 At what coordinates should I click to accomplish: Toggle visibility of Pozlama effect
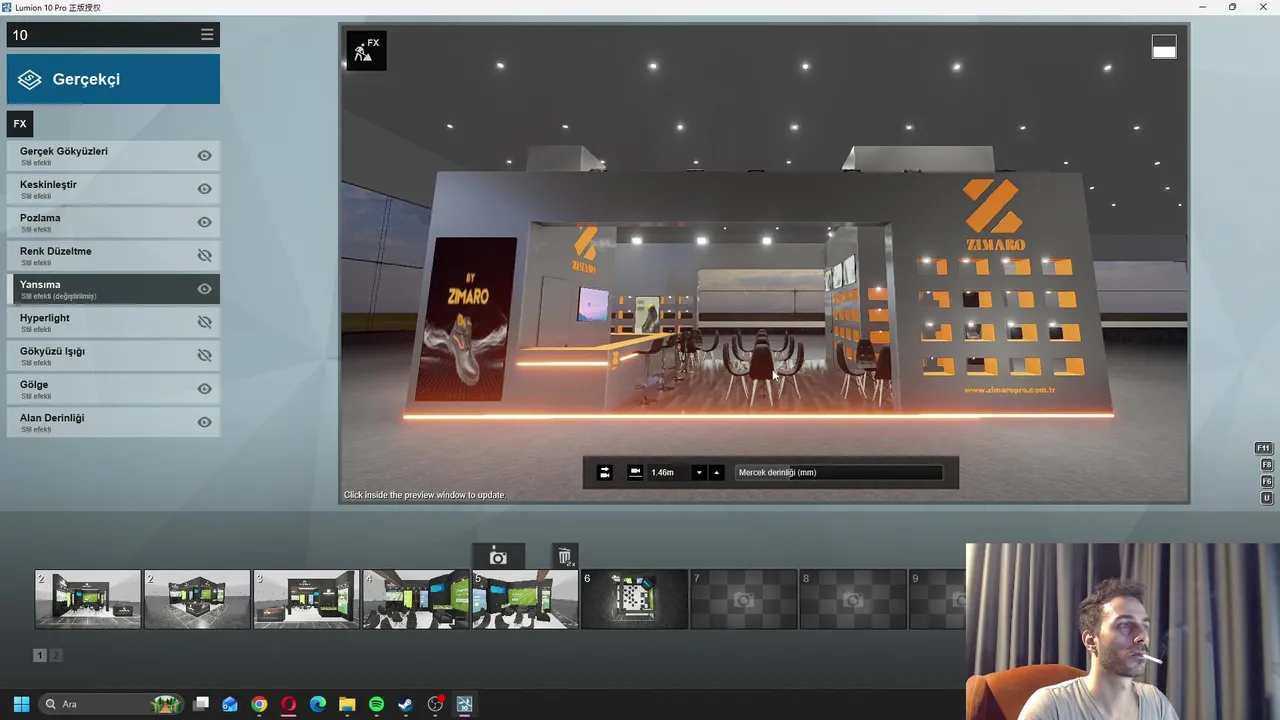[x=204, y=222]
